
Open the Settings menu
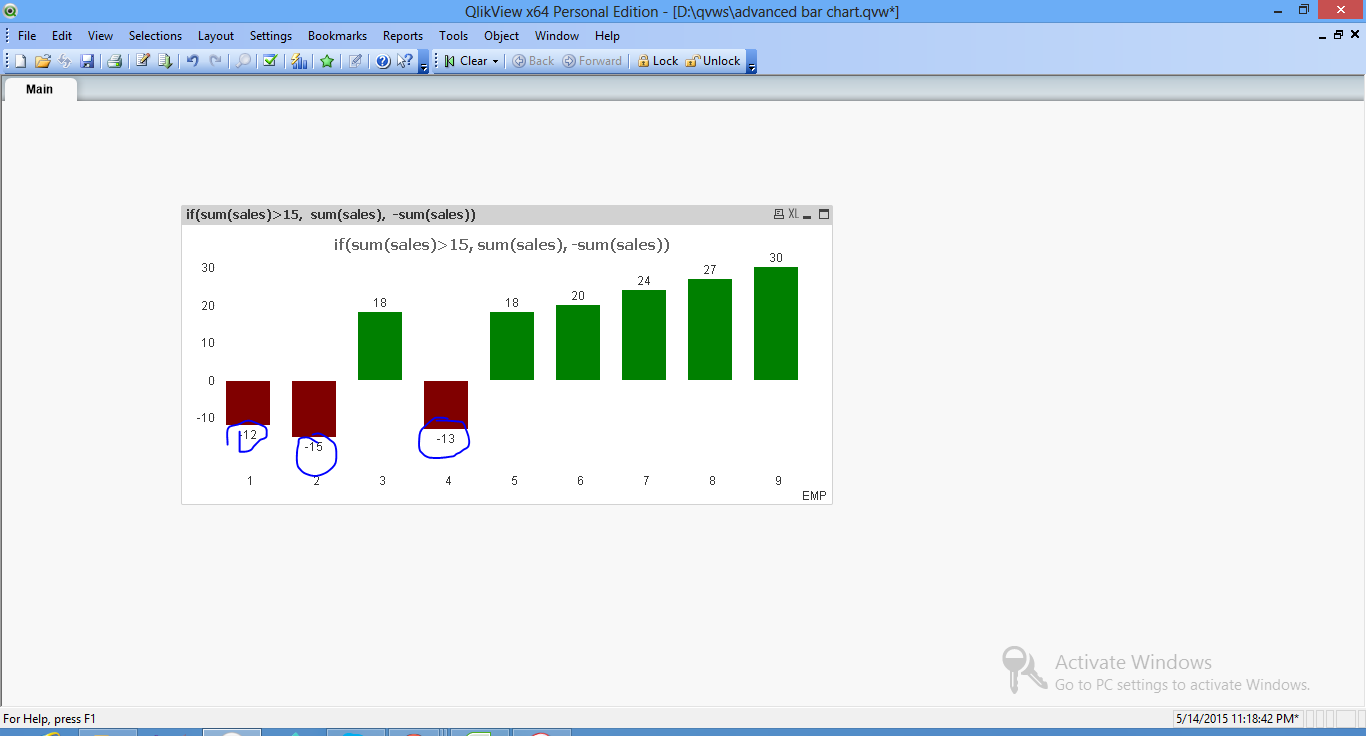click(271, 35)
